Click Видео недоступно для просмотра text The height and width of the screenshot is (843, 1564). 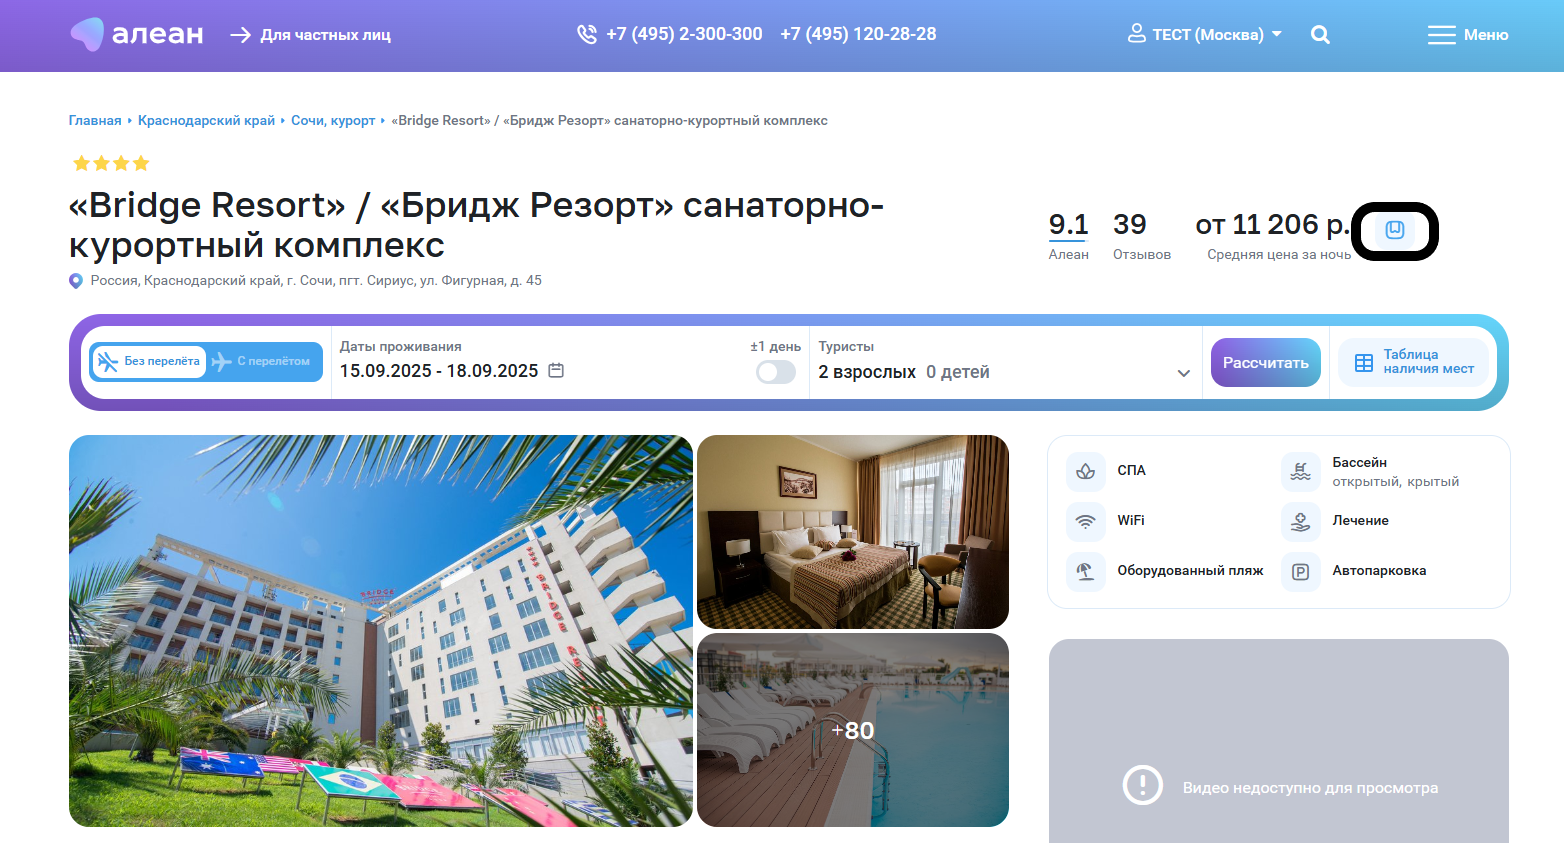tap(1310, 788)
